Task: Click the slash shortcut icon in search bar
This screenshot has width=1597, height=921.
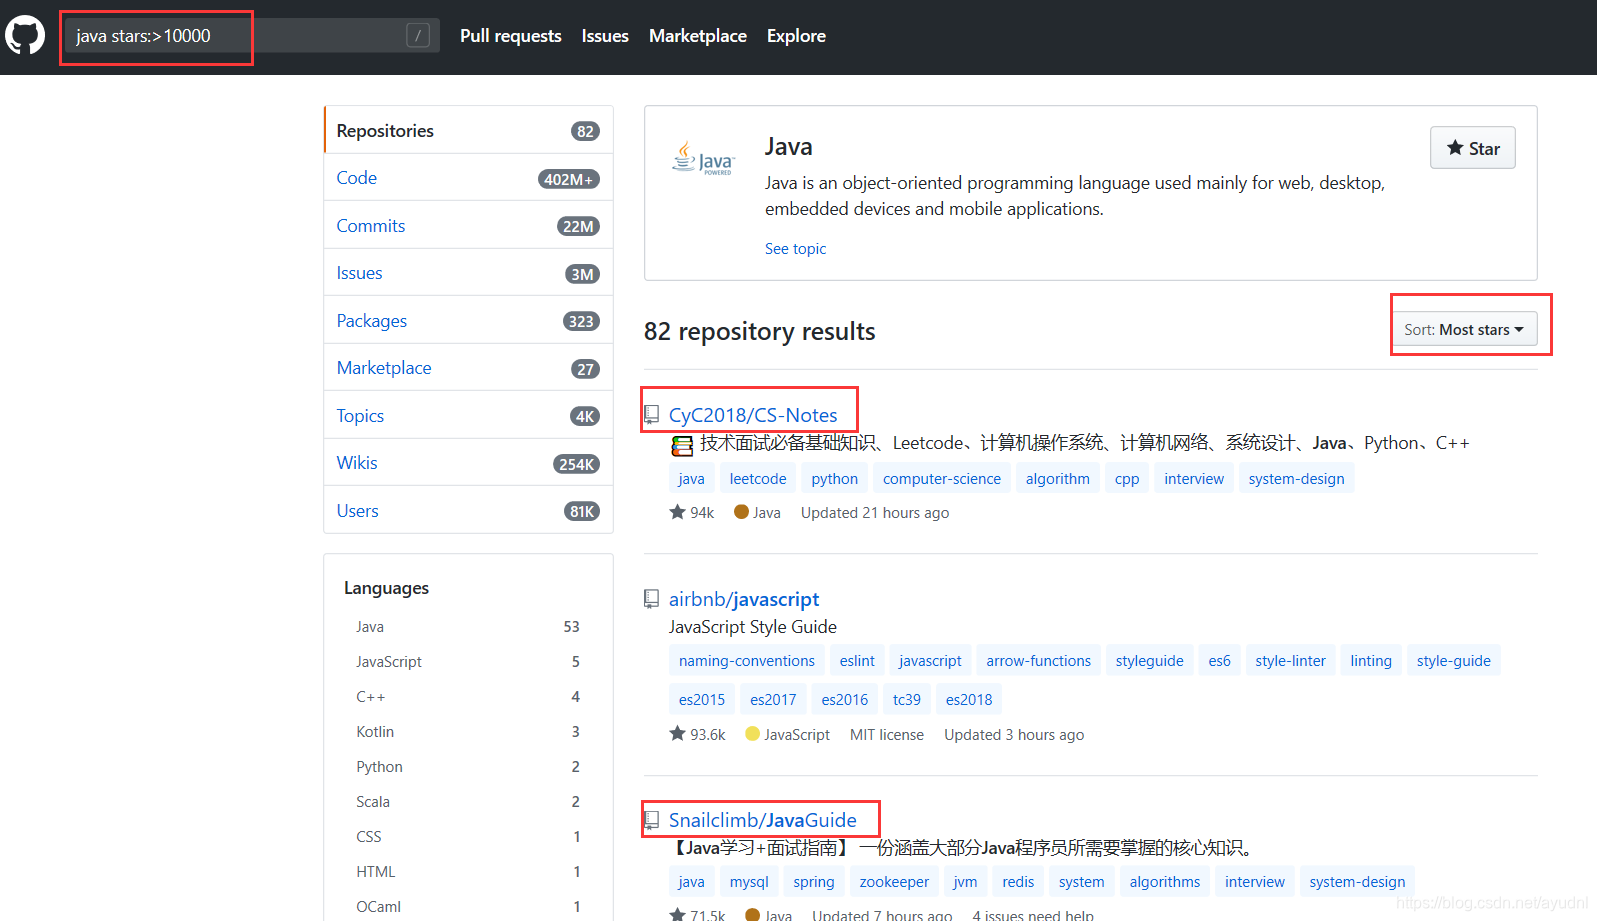Action: point(418,36)
